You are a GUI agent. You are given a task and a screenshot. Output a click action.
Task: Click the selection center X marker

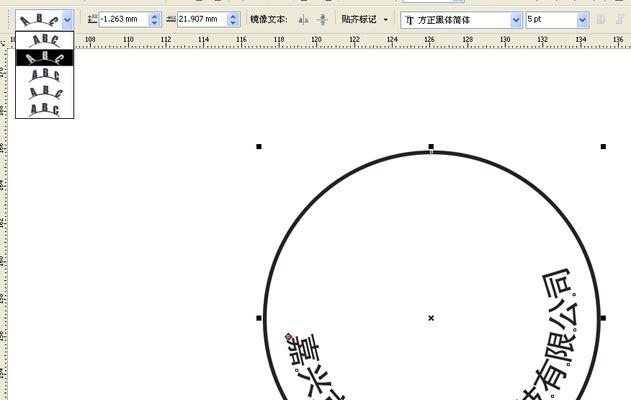pyautogui.click(x=431, y=318)
